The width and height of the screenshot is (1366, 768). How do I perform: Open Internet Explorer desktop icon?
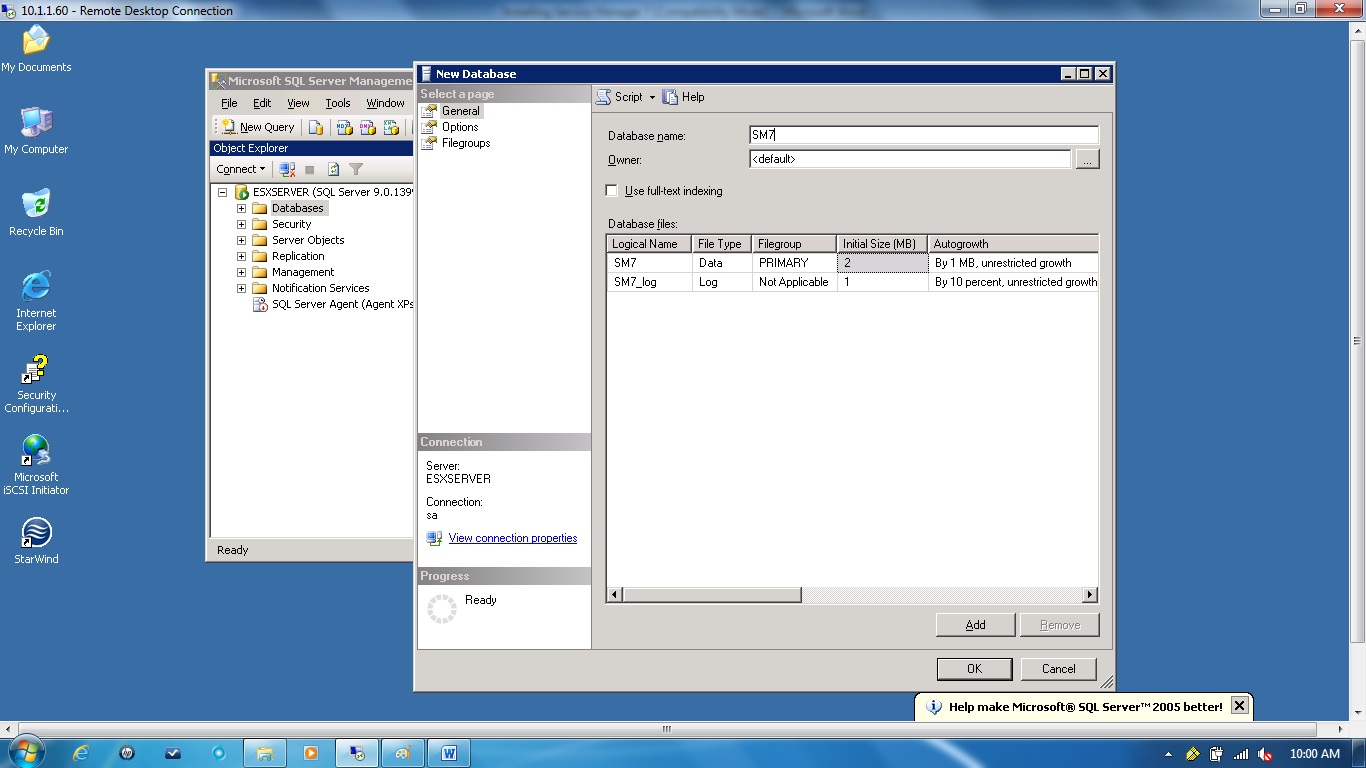tap(36, 300)
